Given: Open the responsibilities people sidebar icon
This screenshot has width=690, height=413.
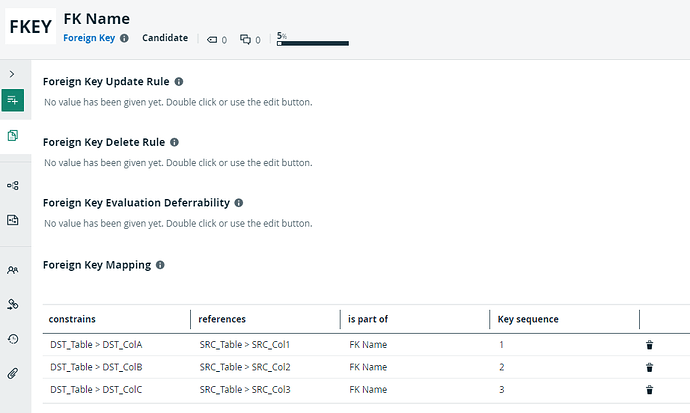Looking at the screenshot, I should (13, 270).
